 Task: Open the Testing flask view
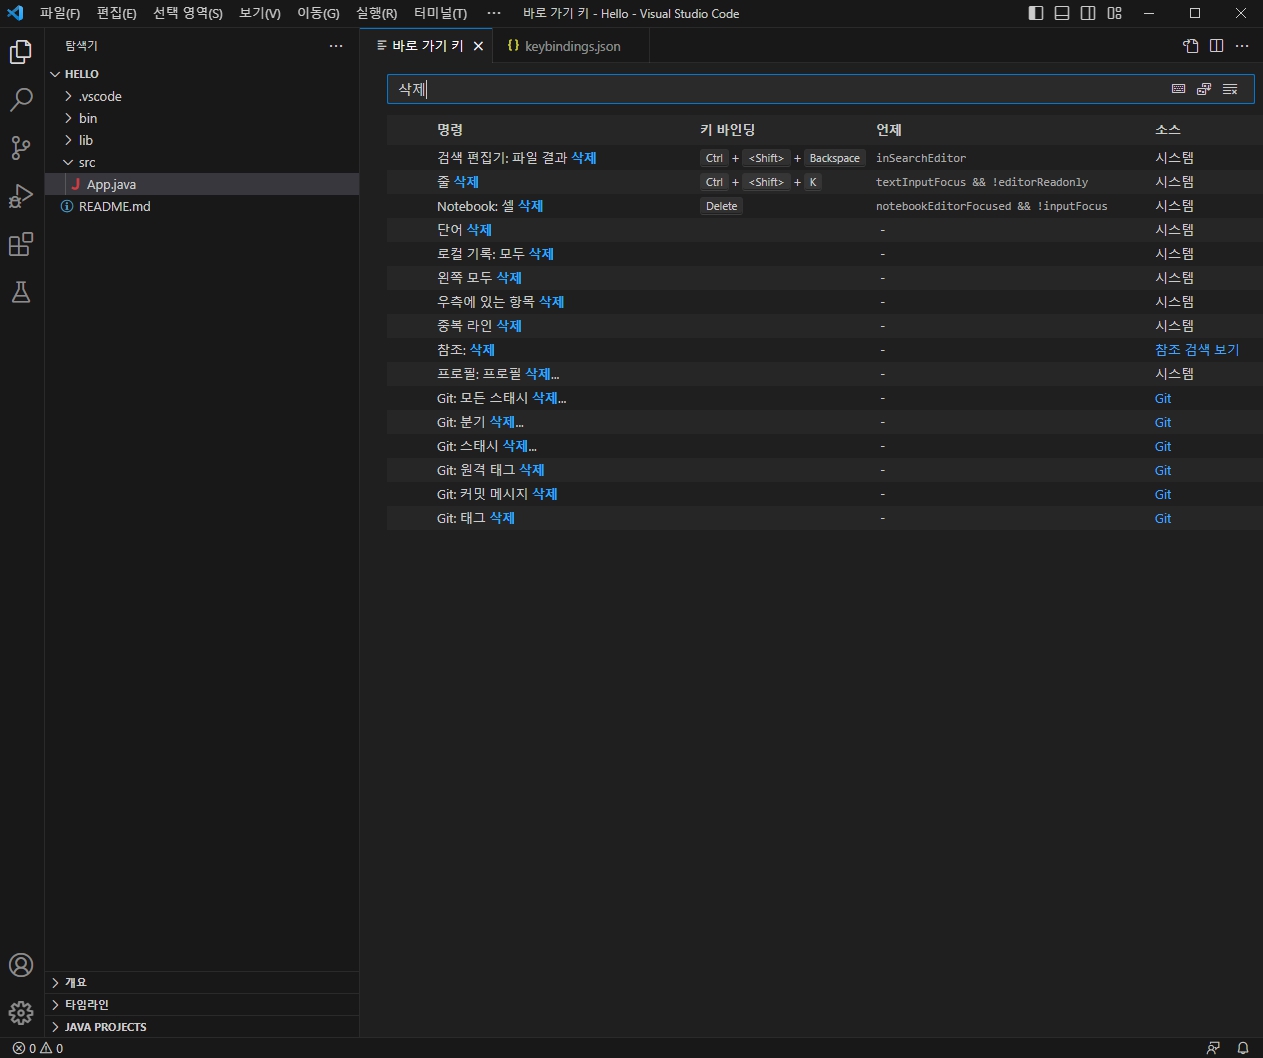(x=21, y=292)
